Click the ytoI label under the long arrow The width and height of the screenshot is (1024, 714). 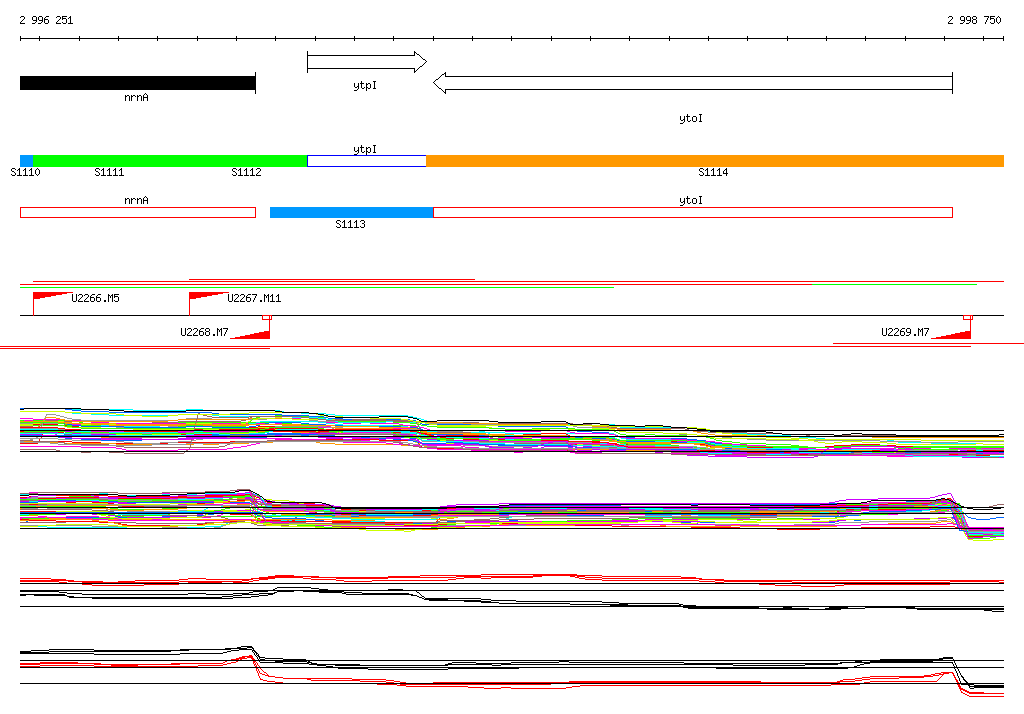click(691, 118)
